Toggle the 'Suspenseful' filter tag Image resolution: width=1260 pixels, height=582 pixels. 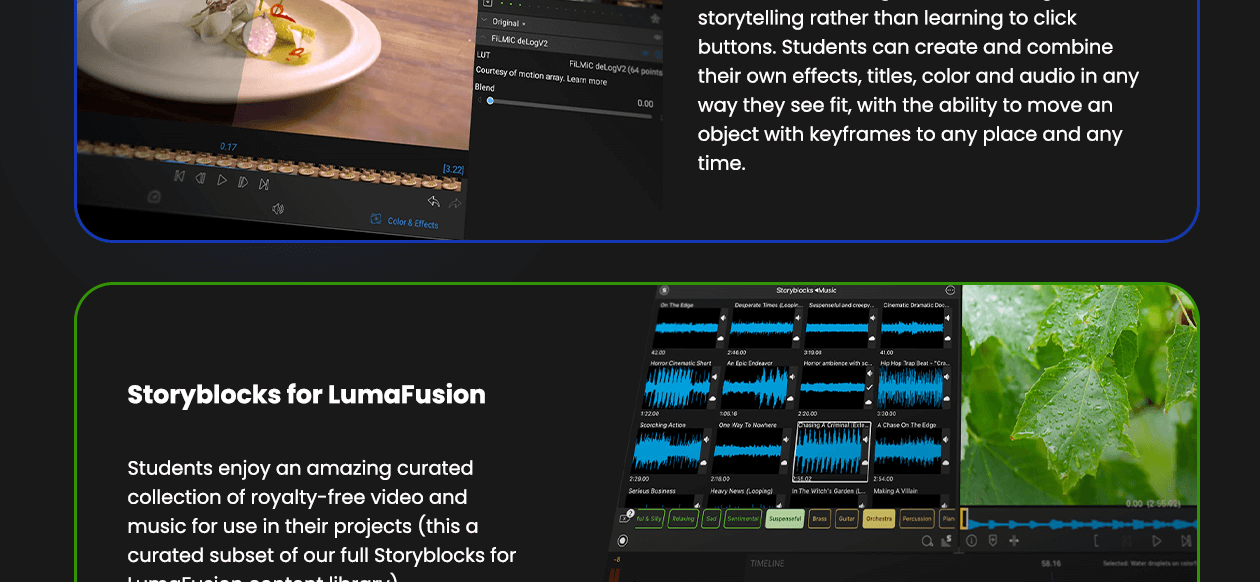tap(785, 519)
